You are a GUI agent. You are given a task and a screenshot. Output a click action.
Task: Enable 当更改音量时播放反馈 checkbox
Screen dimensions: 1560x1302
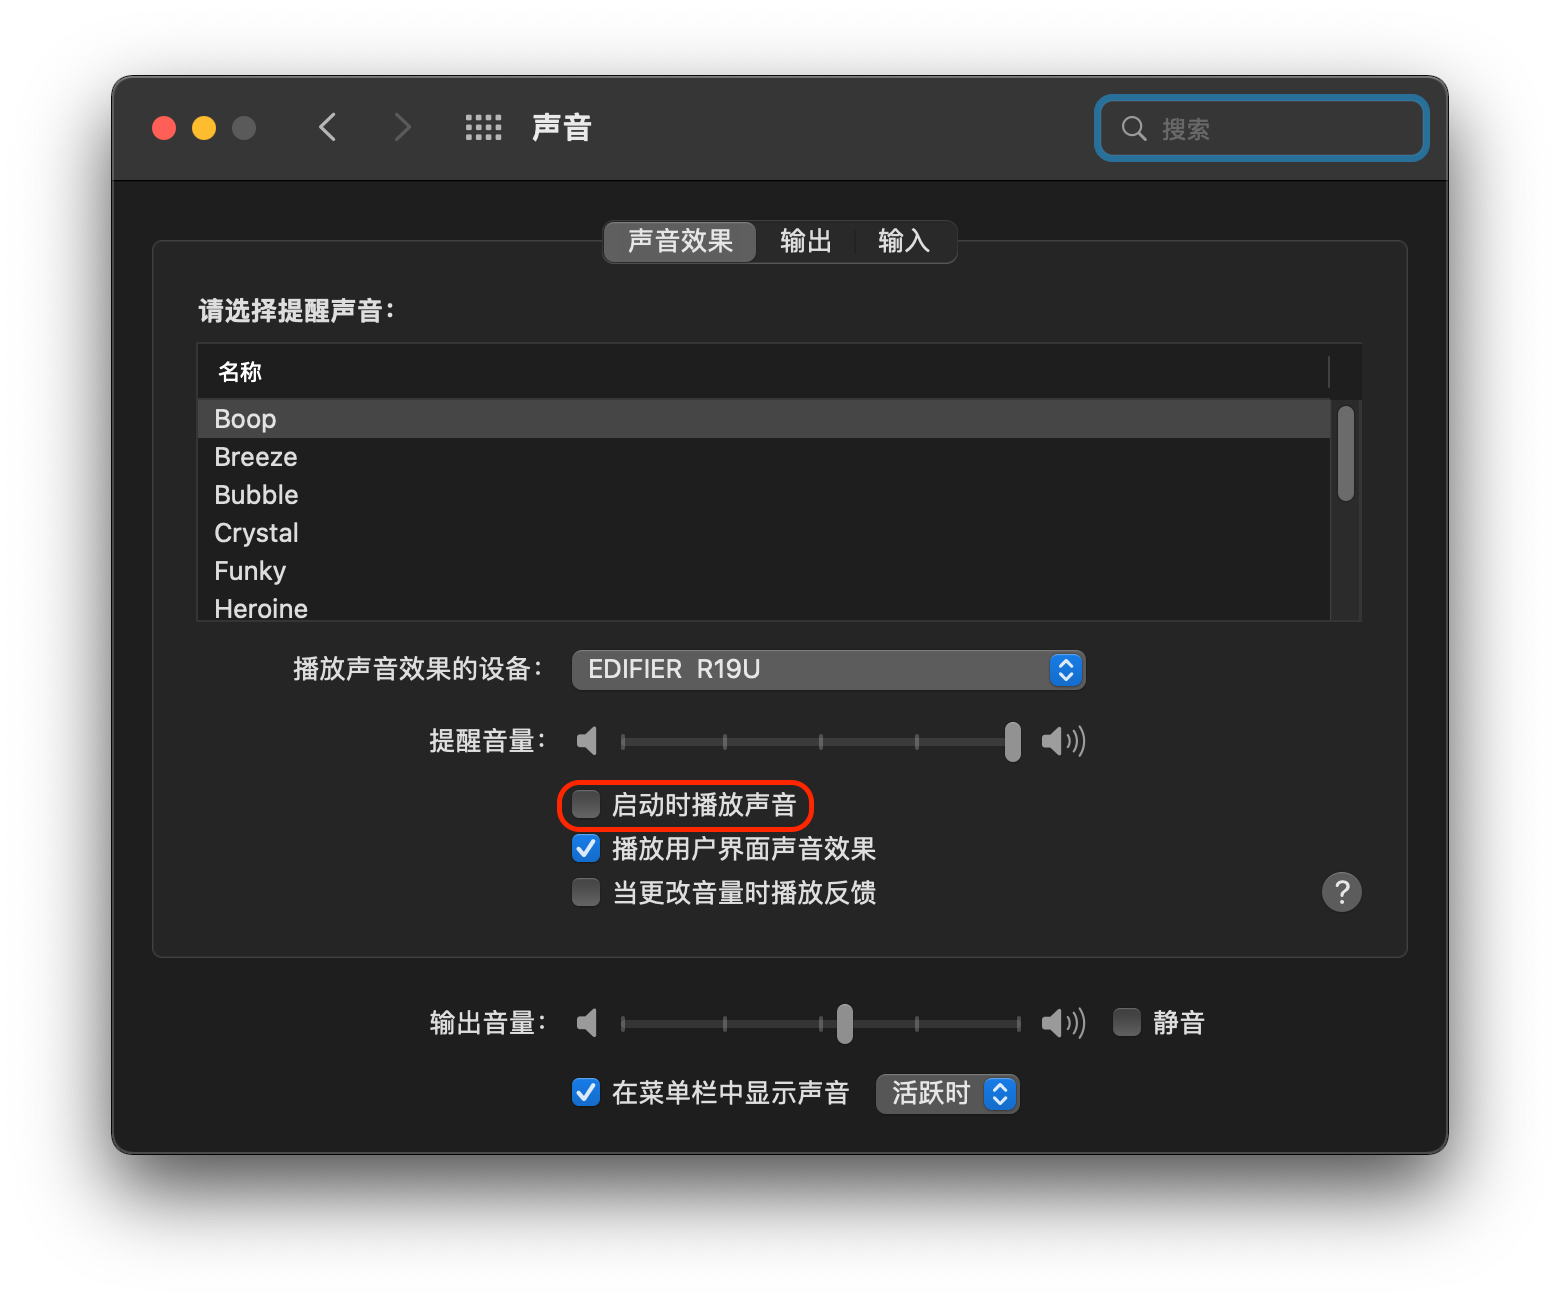[x=586, y=892]
